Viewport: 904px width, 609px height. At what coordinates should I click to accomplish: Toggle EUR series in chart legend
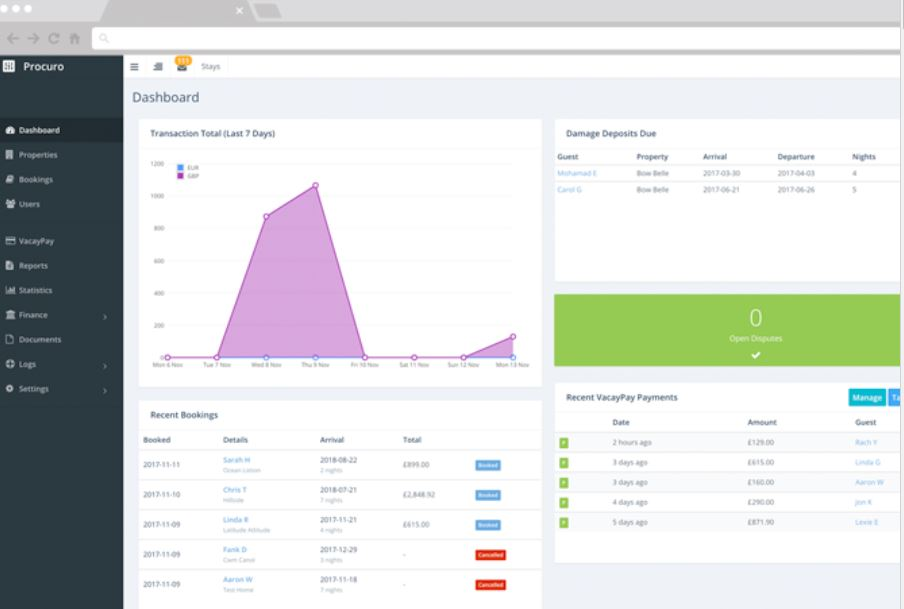pyautogui.click(x=188, y=168)
